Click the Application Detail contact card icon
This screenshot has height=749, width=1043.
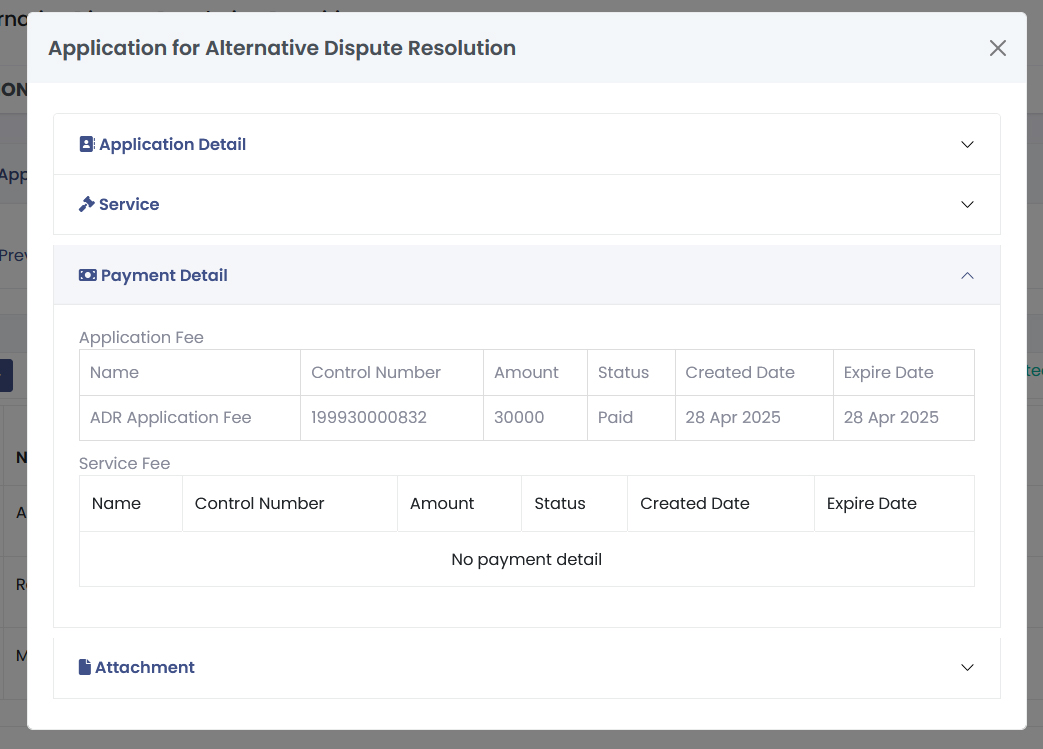point(87,144)
